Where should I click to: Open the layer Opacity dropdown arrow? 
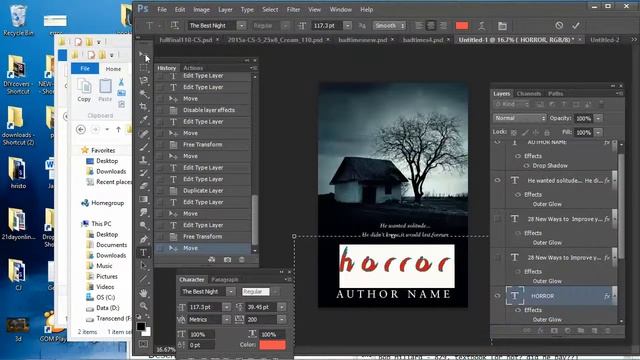598,118
